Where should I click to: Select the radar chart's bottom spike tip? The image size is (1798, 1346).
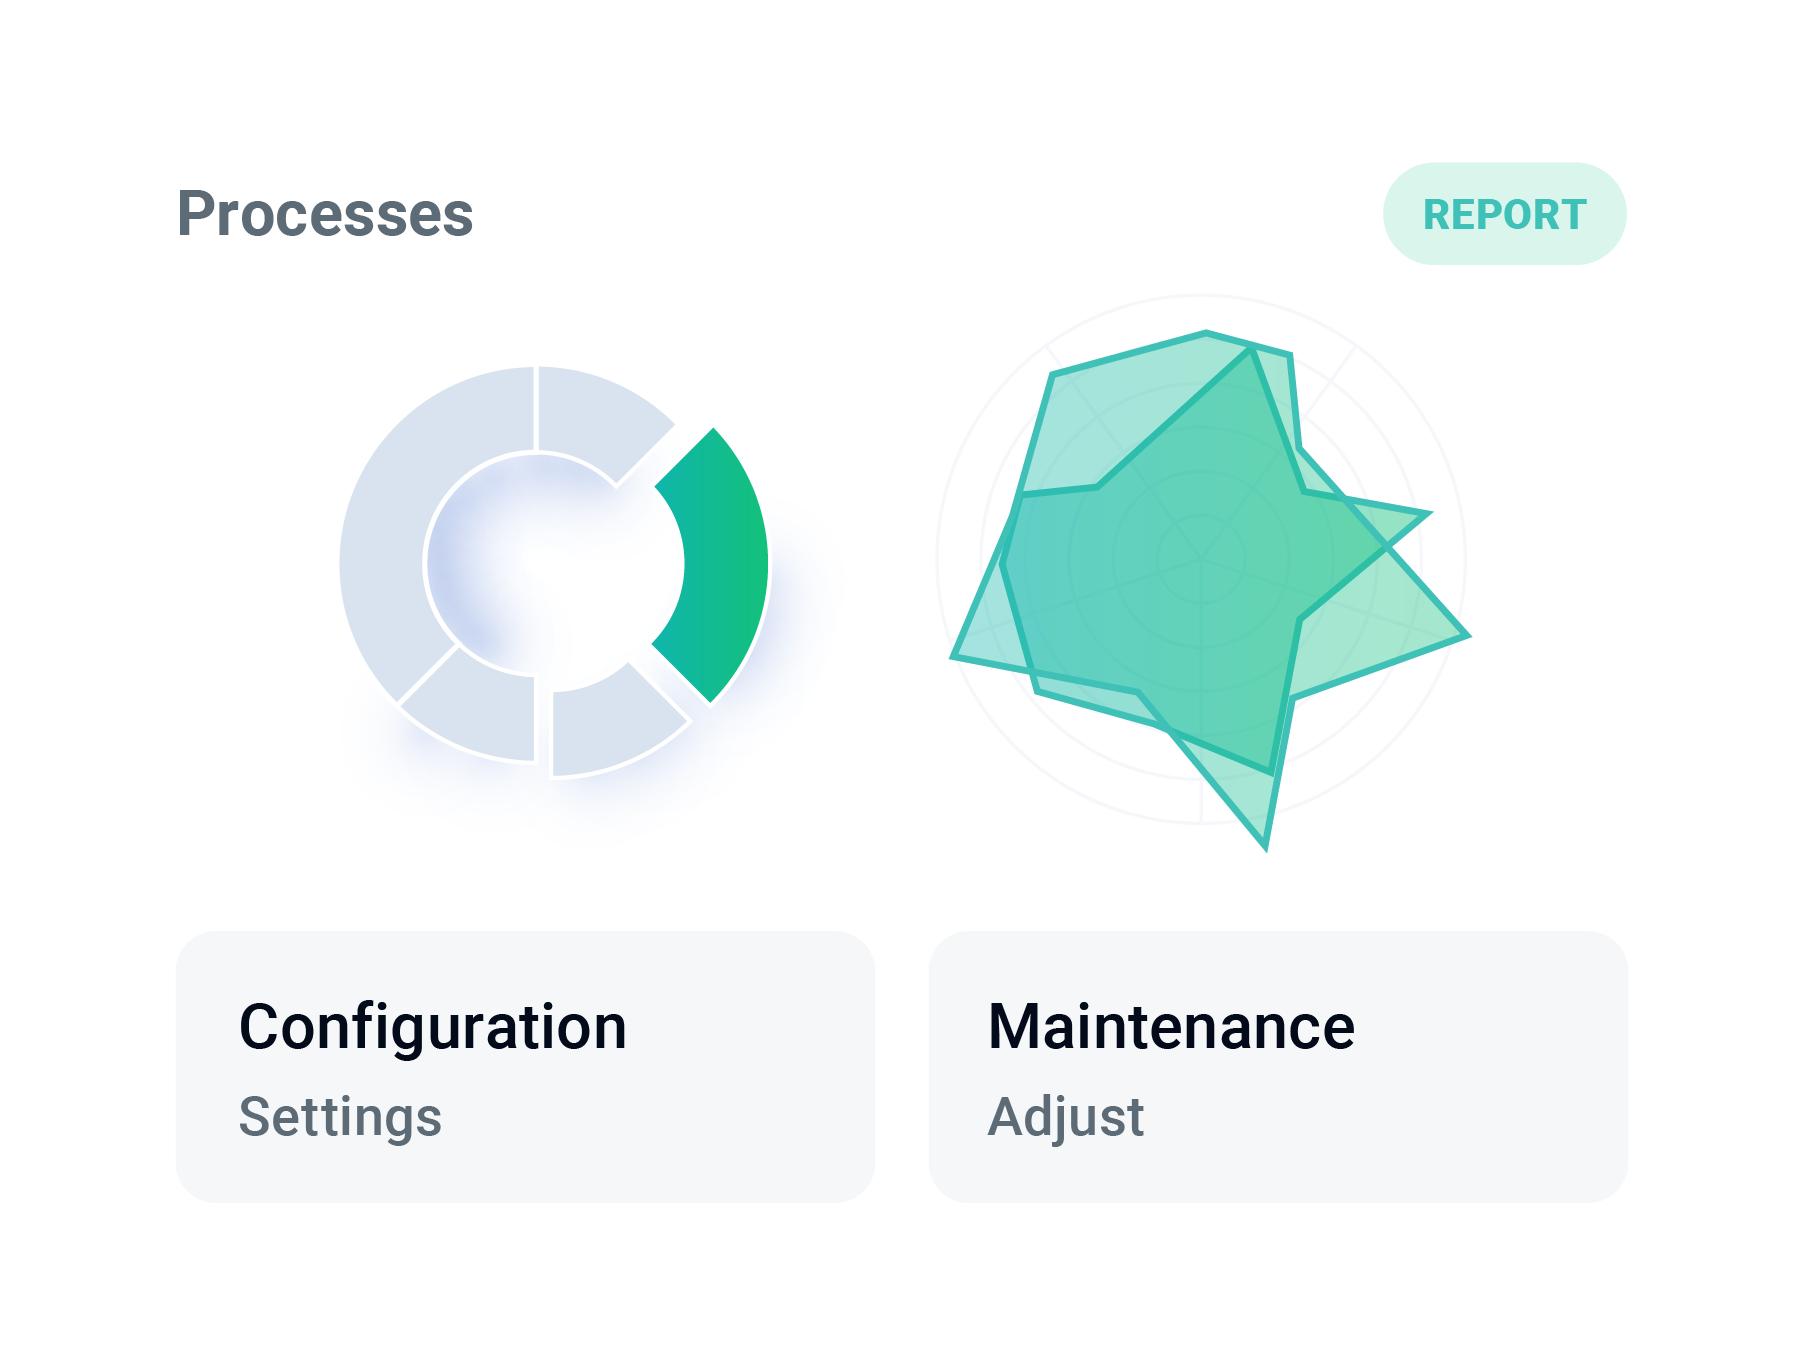pyautogui.click(x=1266, y=849)
